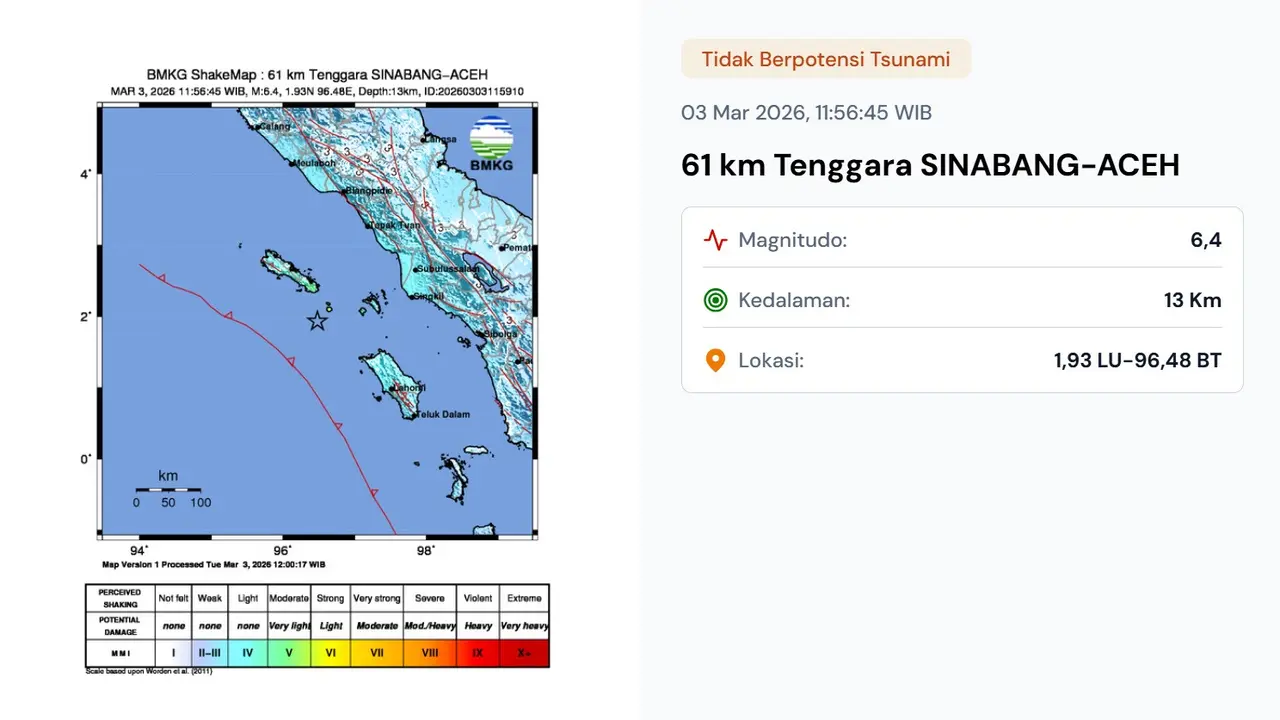This screenshot has height=720, width=1280.
Task: Click the MMI 'VIII' orange legend swatch
Action: (430, 653)
